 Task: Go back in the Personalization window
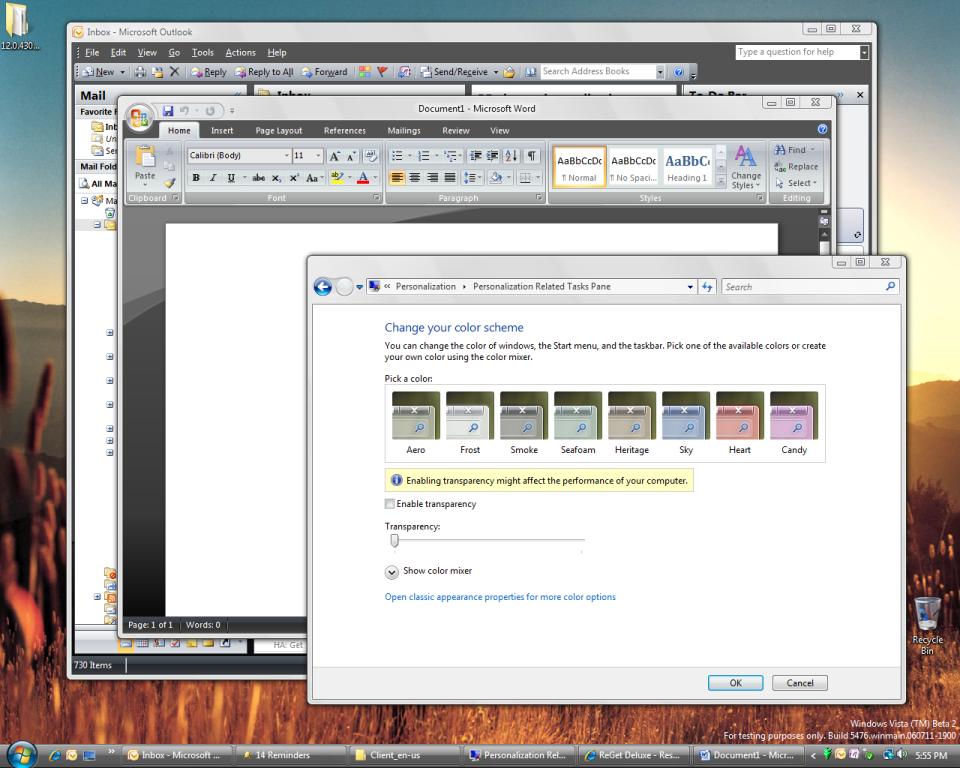coord(323,287)
